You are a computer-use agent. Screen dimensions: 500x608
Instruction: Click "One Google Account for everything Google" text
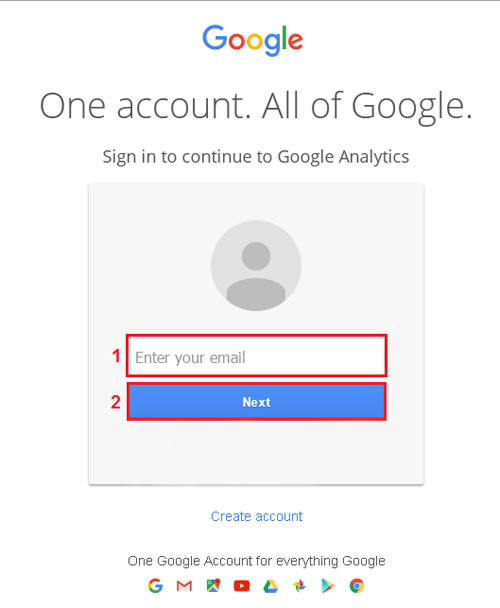pyautogui.click(x=256, y=561)
